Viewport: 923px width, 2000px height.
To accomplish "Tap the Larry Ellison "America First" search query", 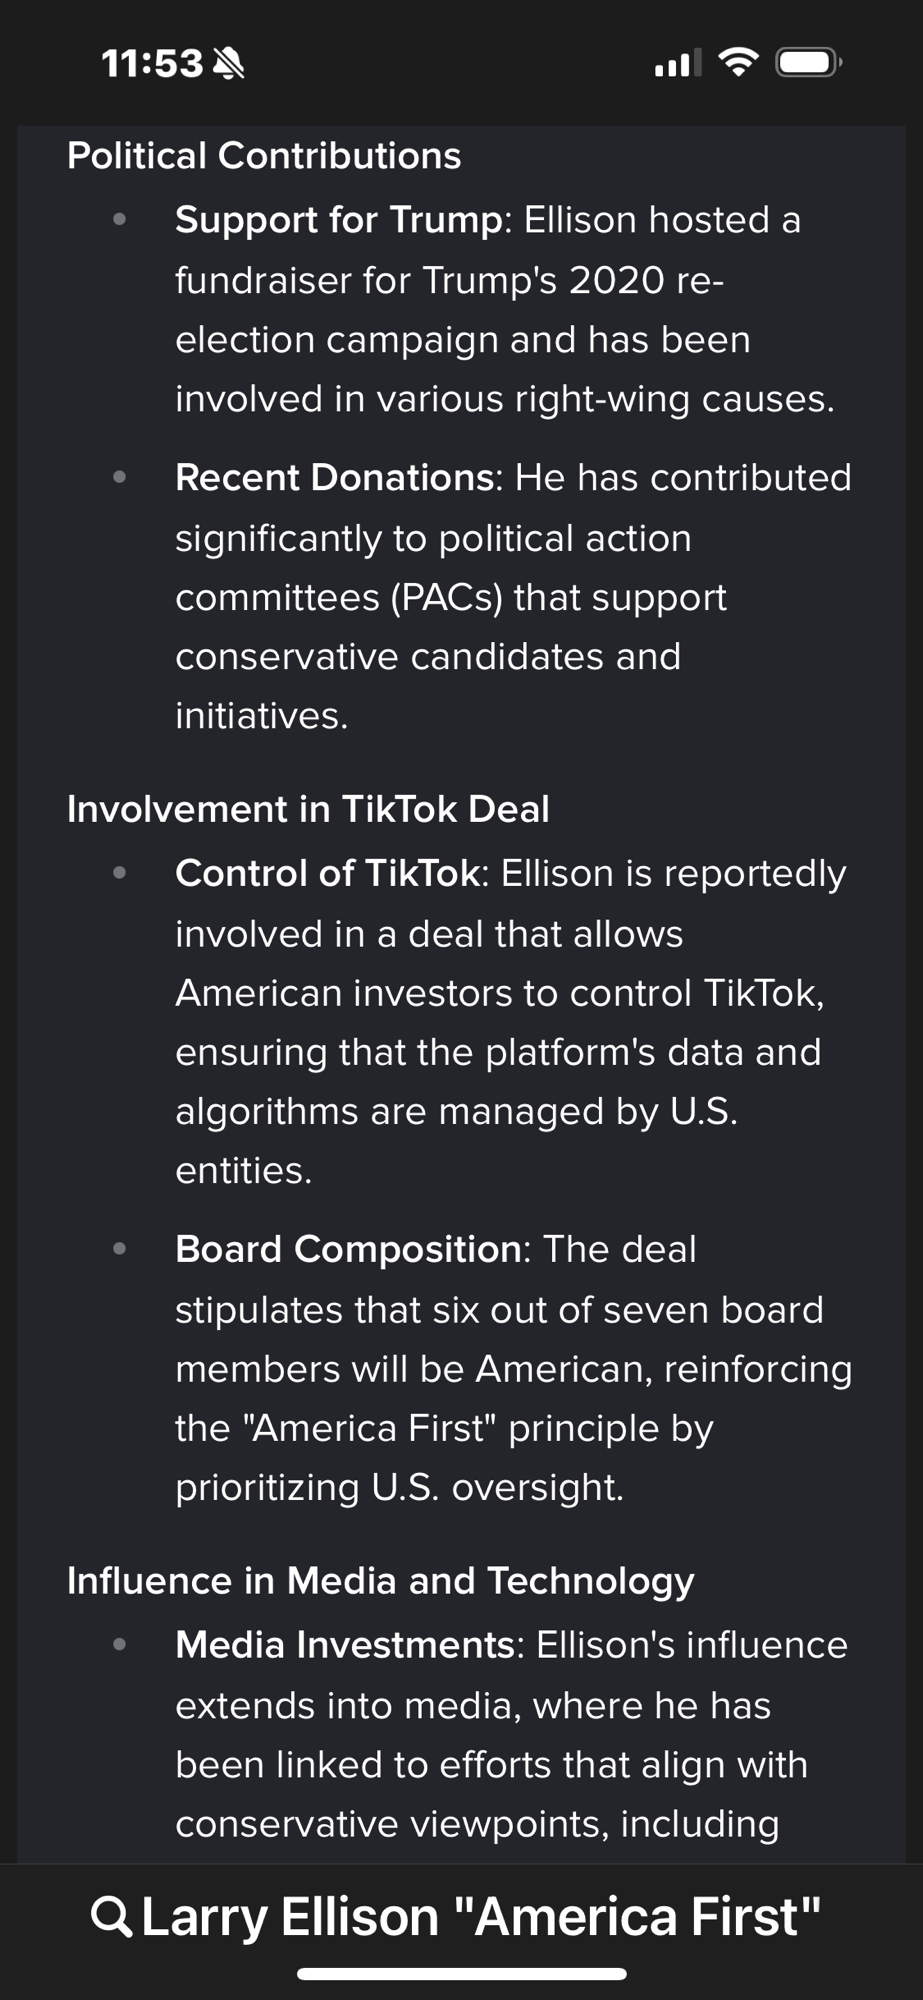I will click(481, 1916).
